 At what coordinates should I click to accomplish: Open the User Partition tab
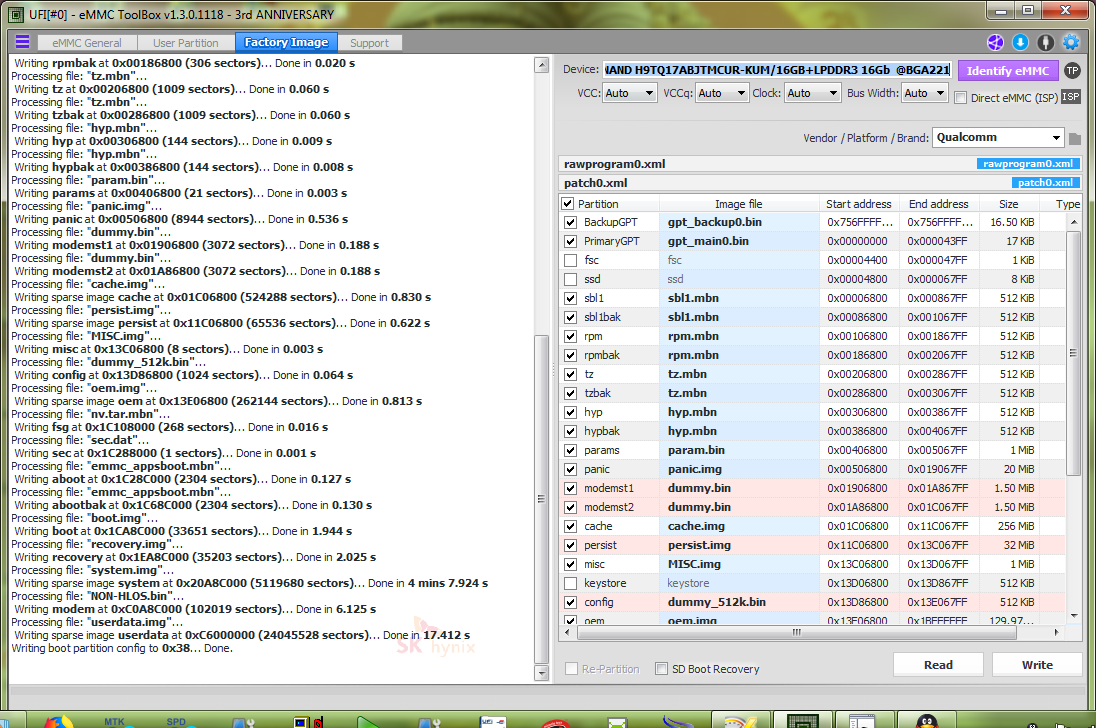point(185,43)
